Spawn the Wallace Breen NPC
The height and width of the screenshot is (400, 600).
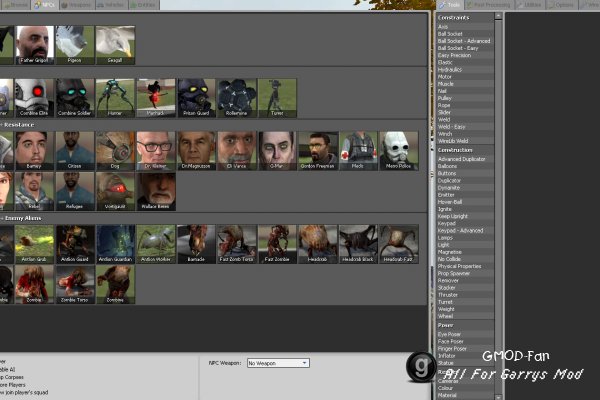point(156,191)
